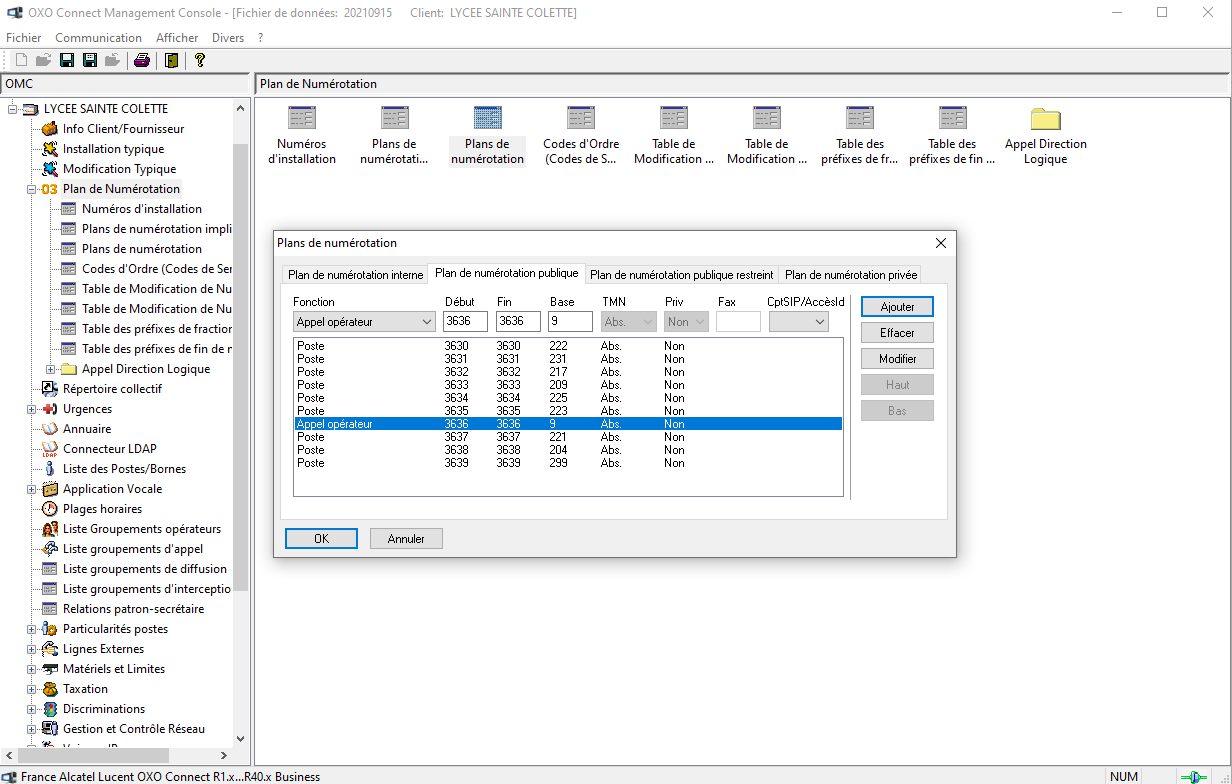Open Help via yellow question mark icon
Viewport: 1232px width, 784px height.
point(200,60)
